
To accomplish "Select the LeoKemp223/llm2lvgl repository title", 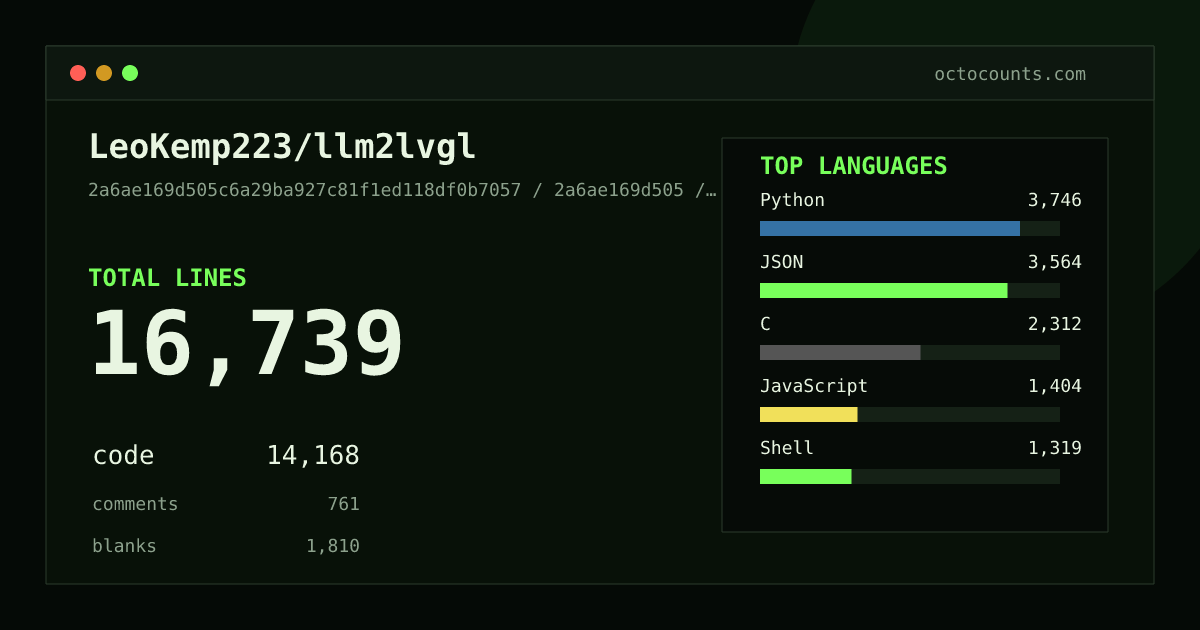I will (x=282, y=147).
